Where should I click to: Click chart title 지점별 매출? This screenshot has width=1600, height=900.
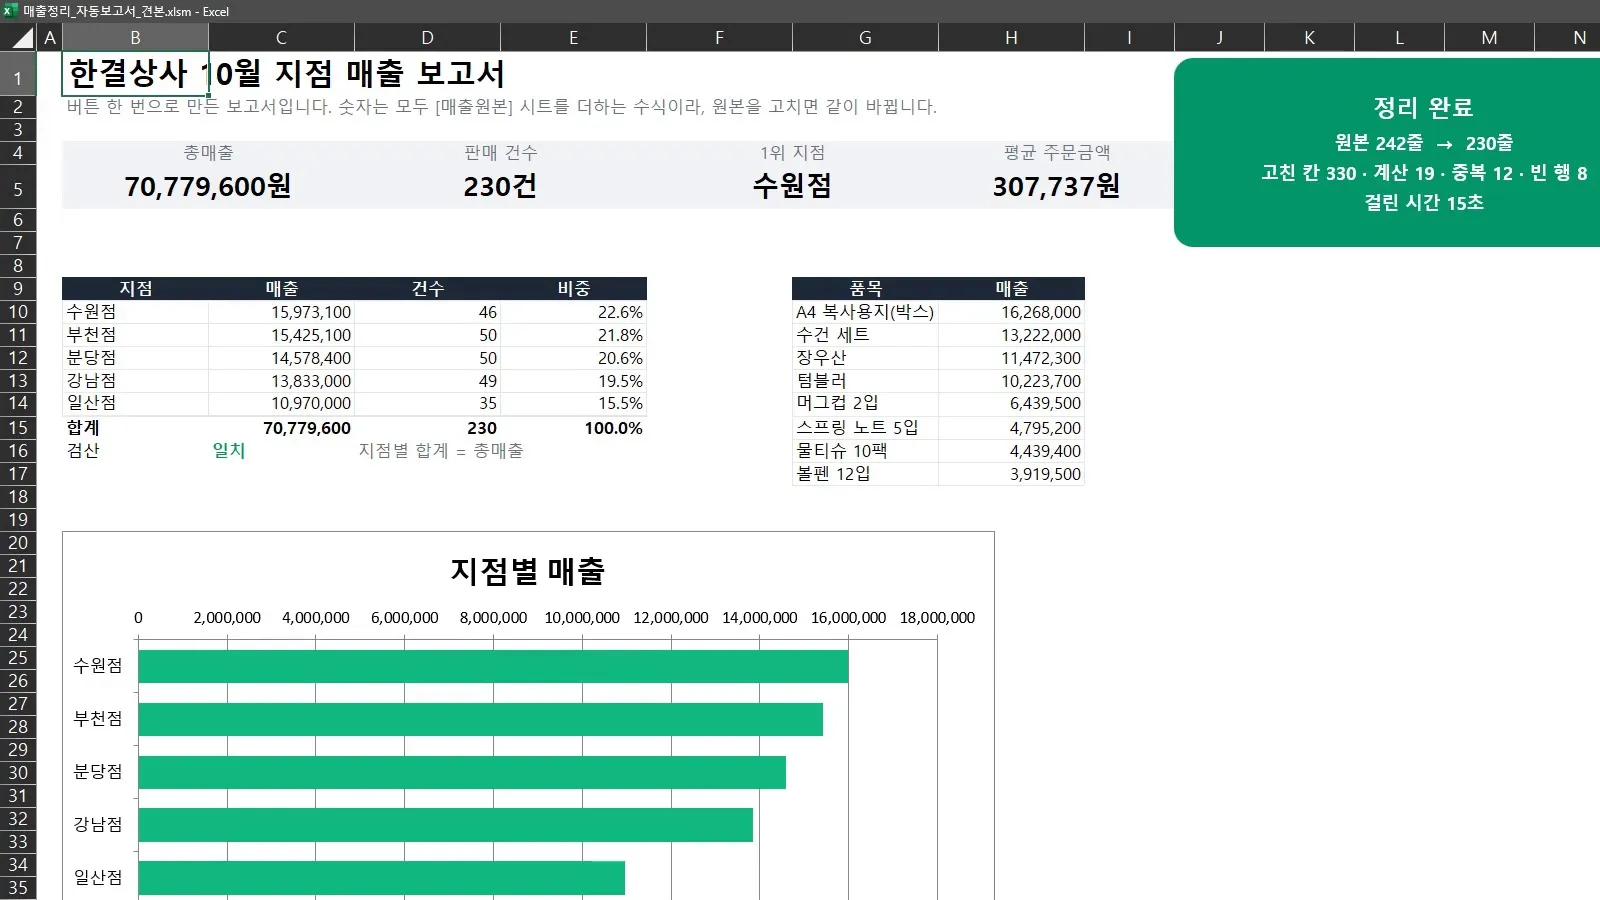tap(528, 571)
